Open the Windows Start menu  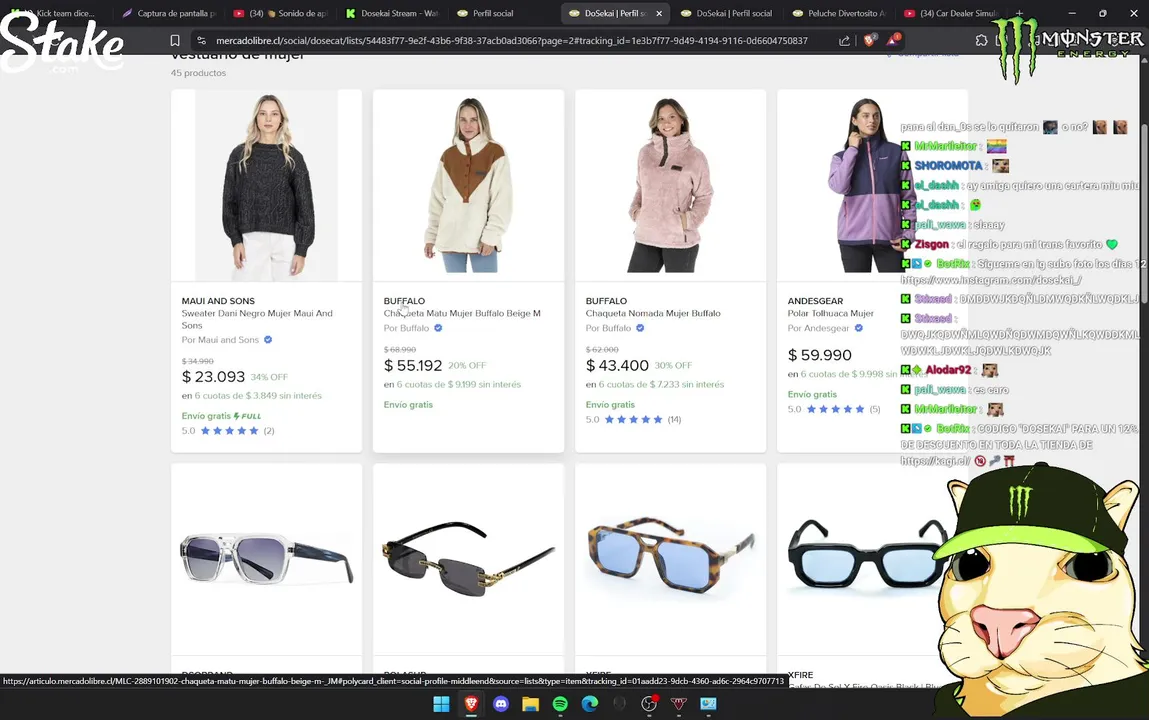click(441, 704)
